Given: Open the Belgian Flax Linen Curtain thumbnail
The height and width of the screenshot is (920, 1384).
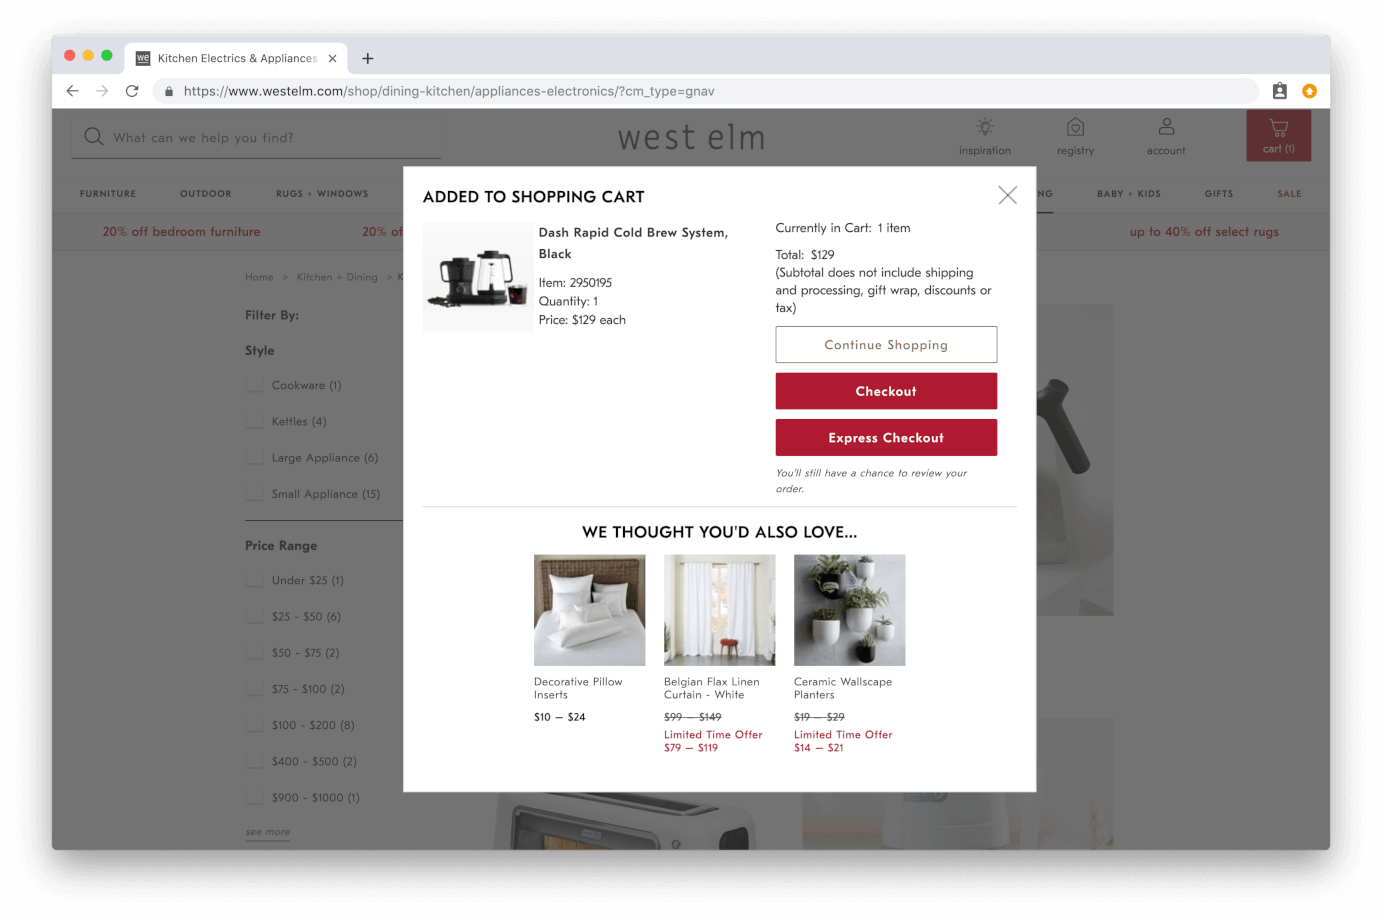Looking at the screenshot, I should click(x=719, y=610).
